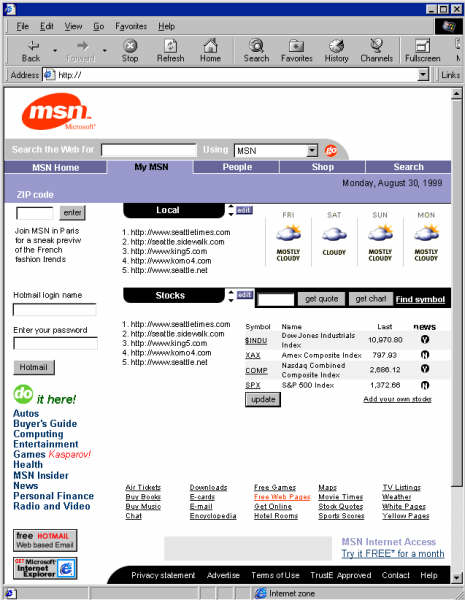This screenshot has height=600, width=465.
Task: Open the View menu
Action: (73, 26)
